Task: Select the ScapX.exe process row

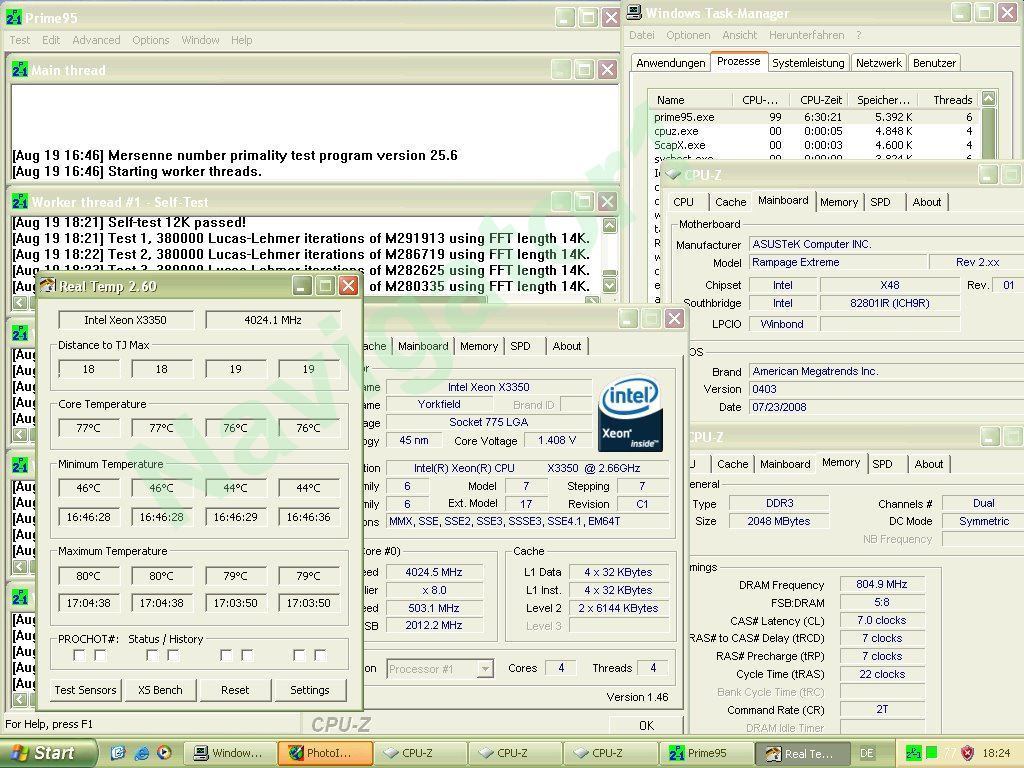Action: [x=814, y=145]
